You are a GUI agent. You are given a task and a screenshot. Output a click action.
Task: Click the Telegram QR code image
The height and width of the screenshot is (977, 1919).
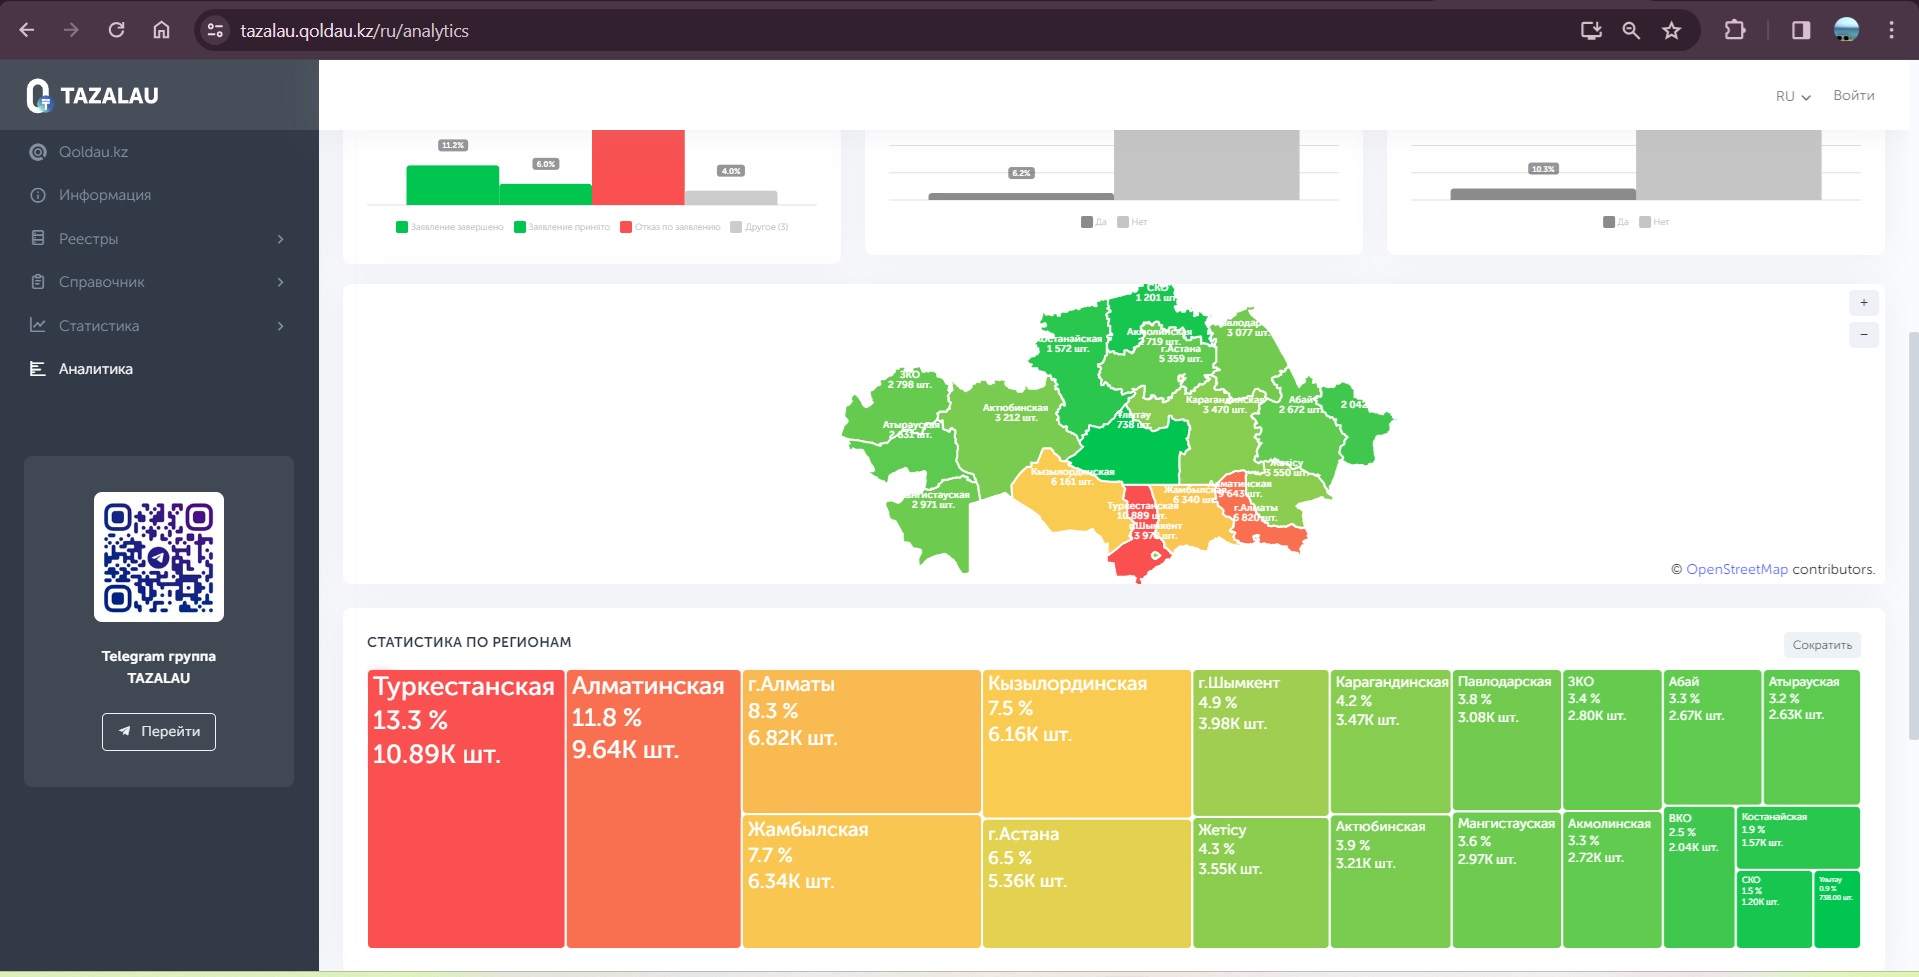point(159,557)
